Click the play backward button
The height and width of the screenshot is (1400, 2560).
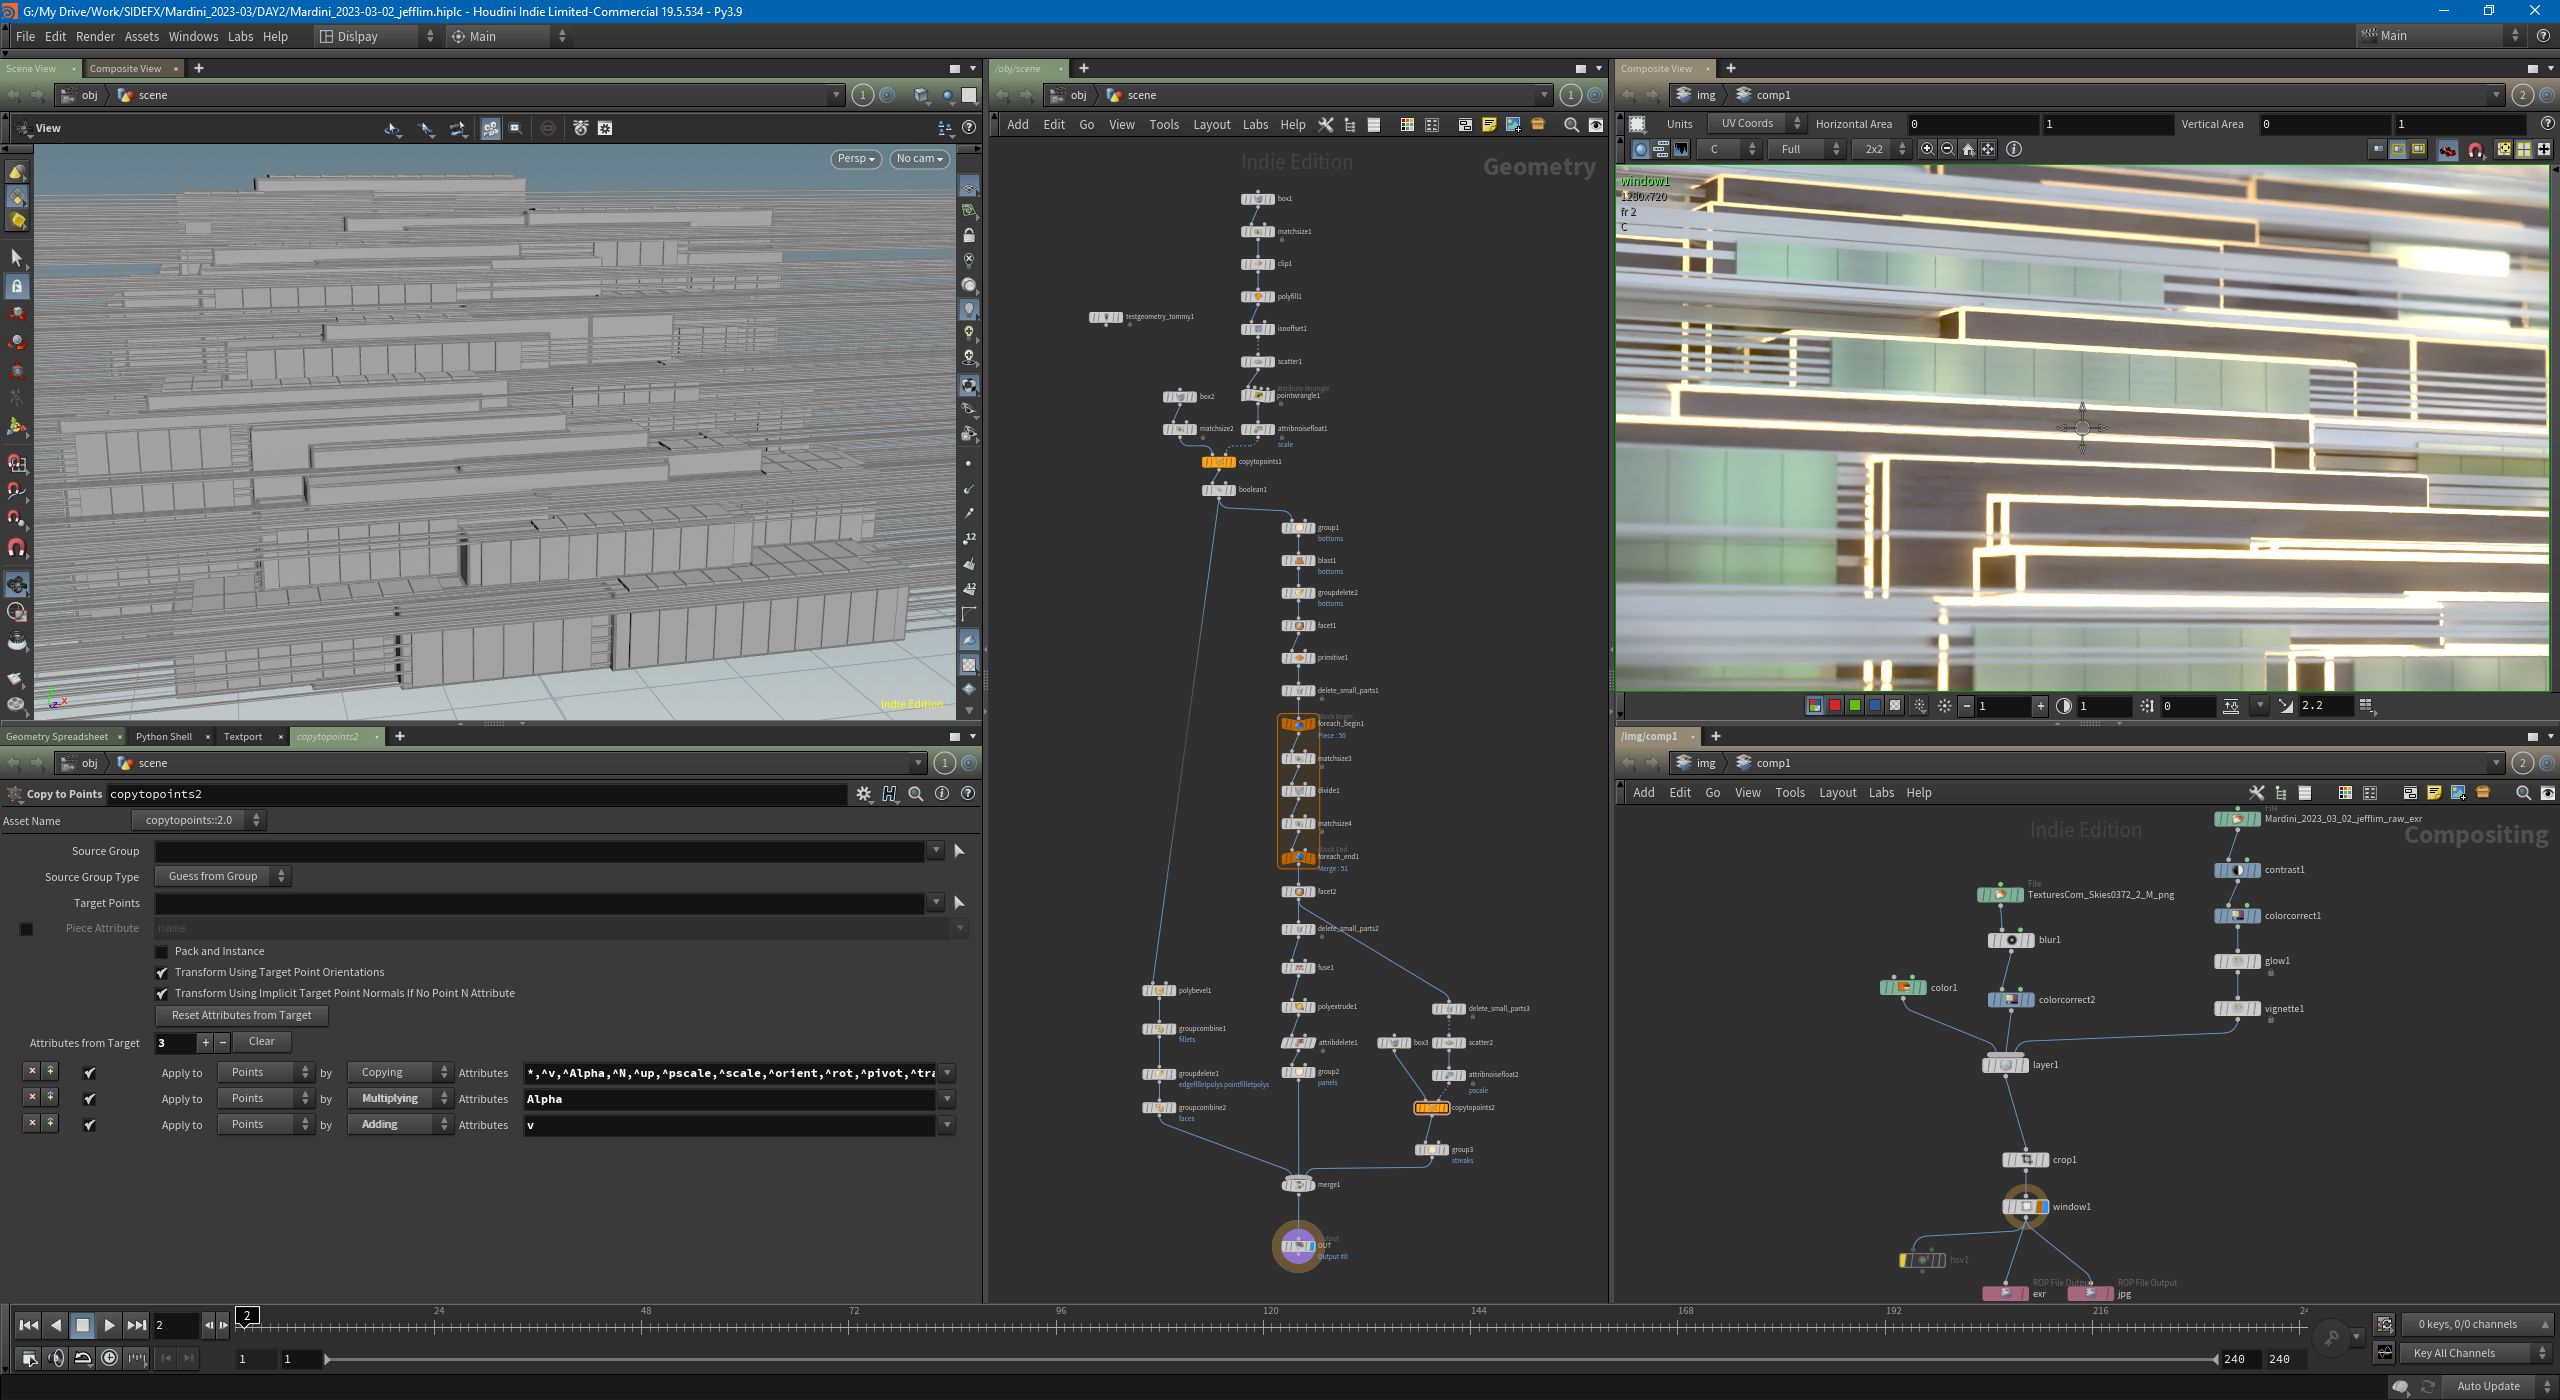pyautogui.click(x=56, y=1325)
